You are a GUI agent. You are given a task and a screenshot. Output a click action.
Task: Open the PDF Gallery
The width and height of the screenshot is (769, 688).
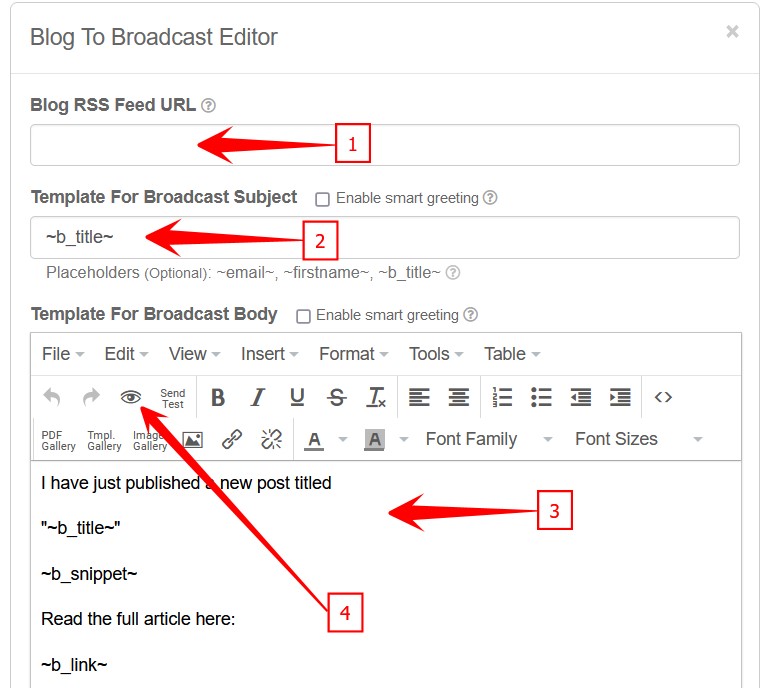coord(58,440)
